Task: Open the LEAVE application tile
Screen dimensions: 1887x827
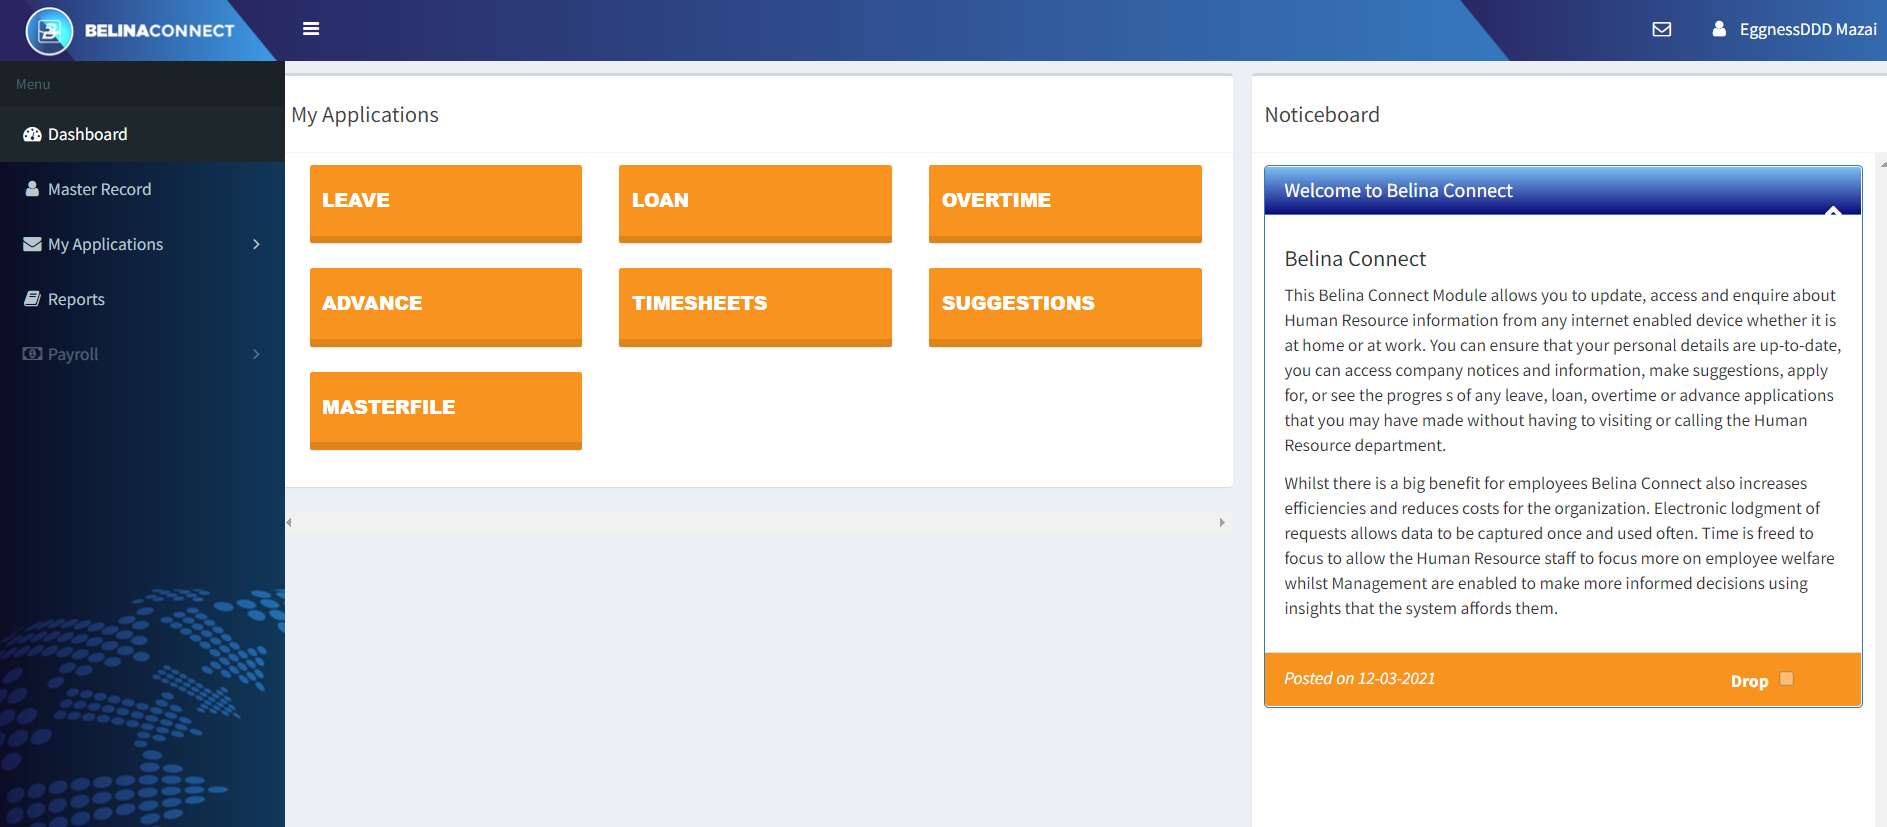Action: [x=446, y=203]
